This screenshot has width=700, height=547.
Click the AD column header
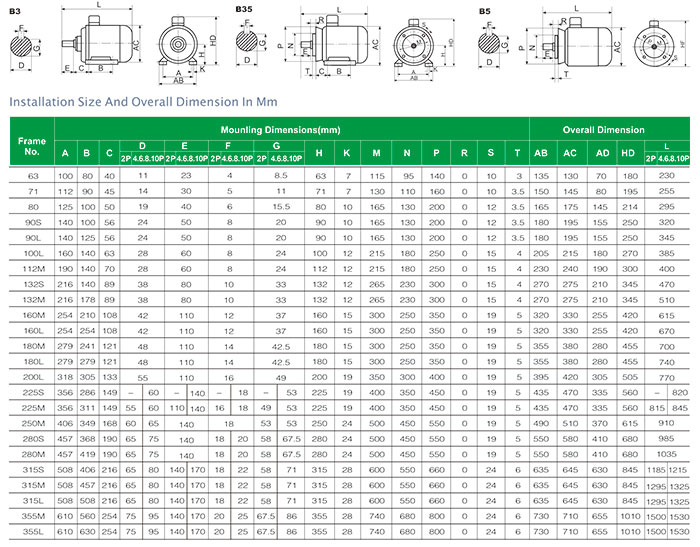602,153
